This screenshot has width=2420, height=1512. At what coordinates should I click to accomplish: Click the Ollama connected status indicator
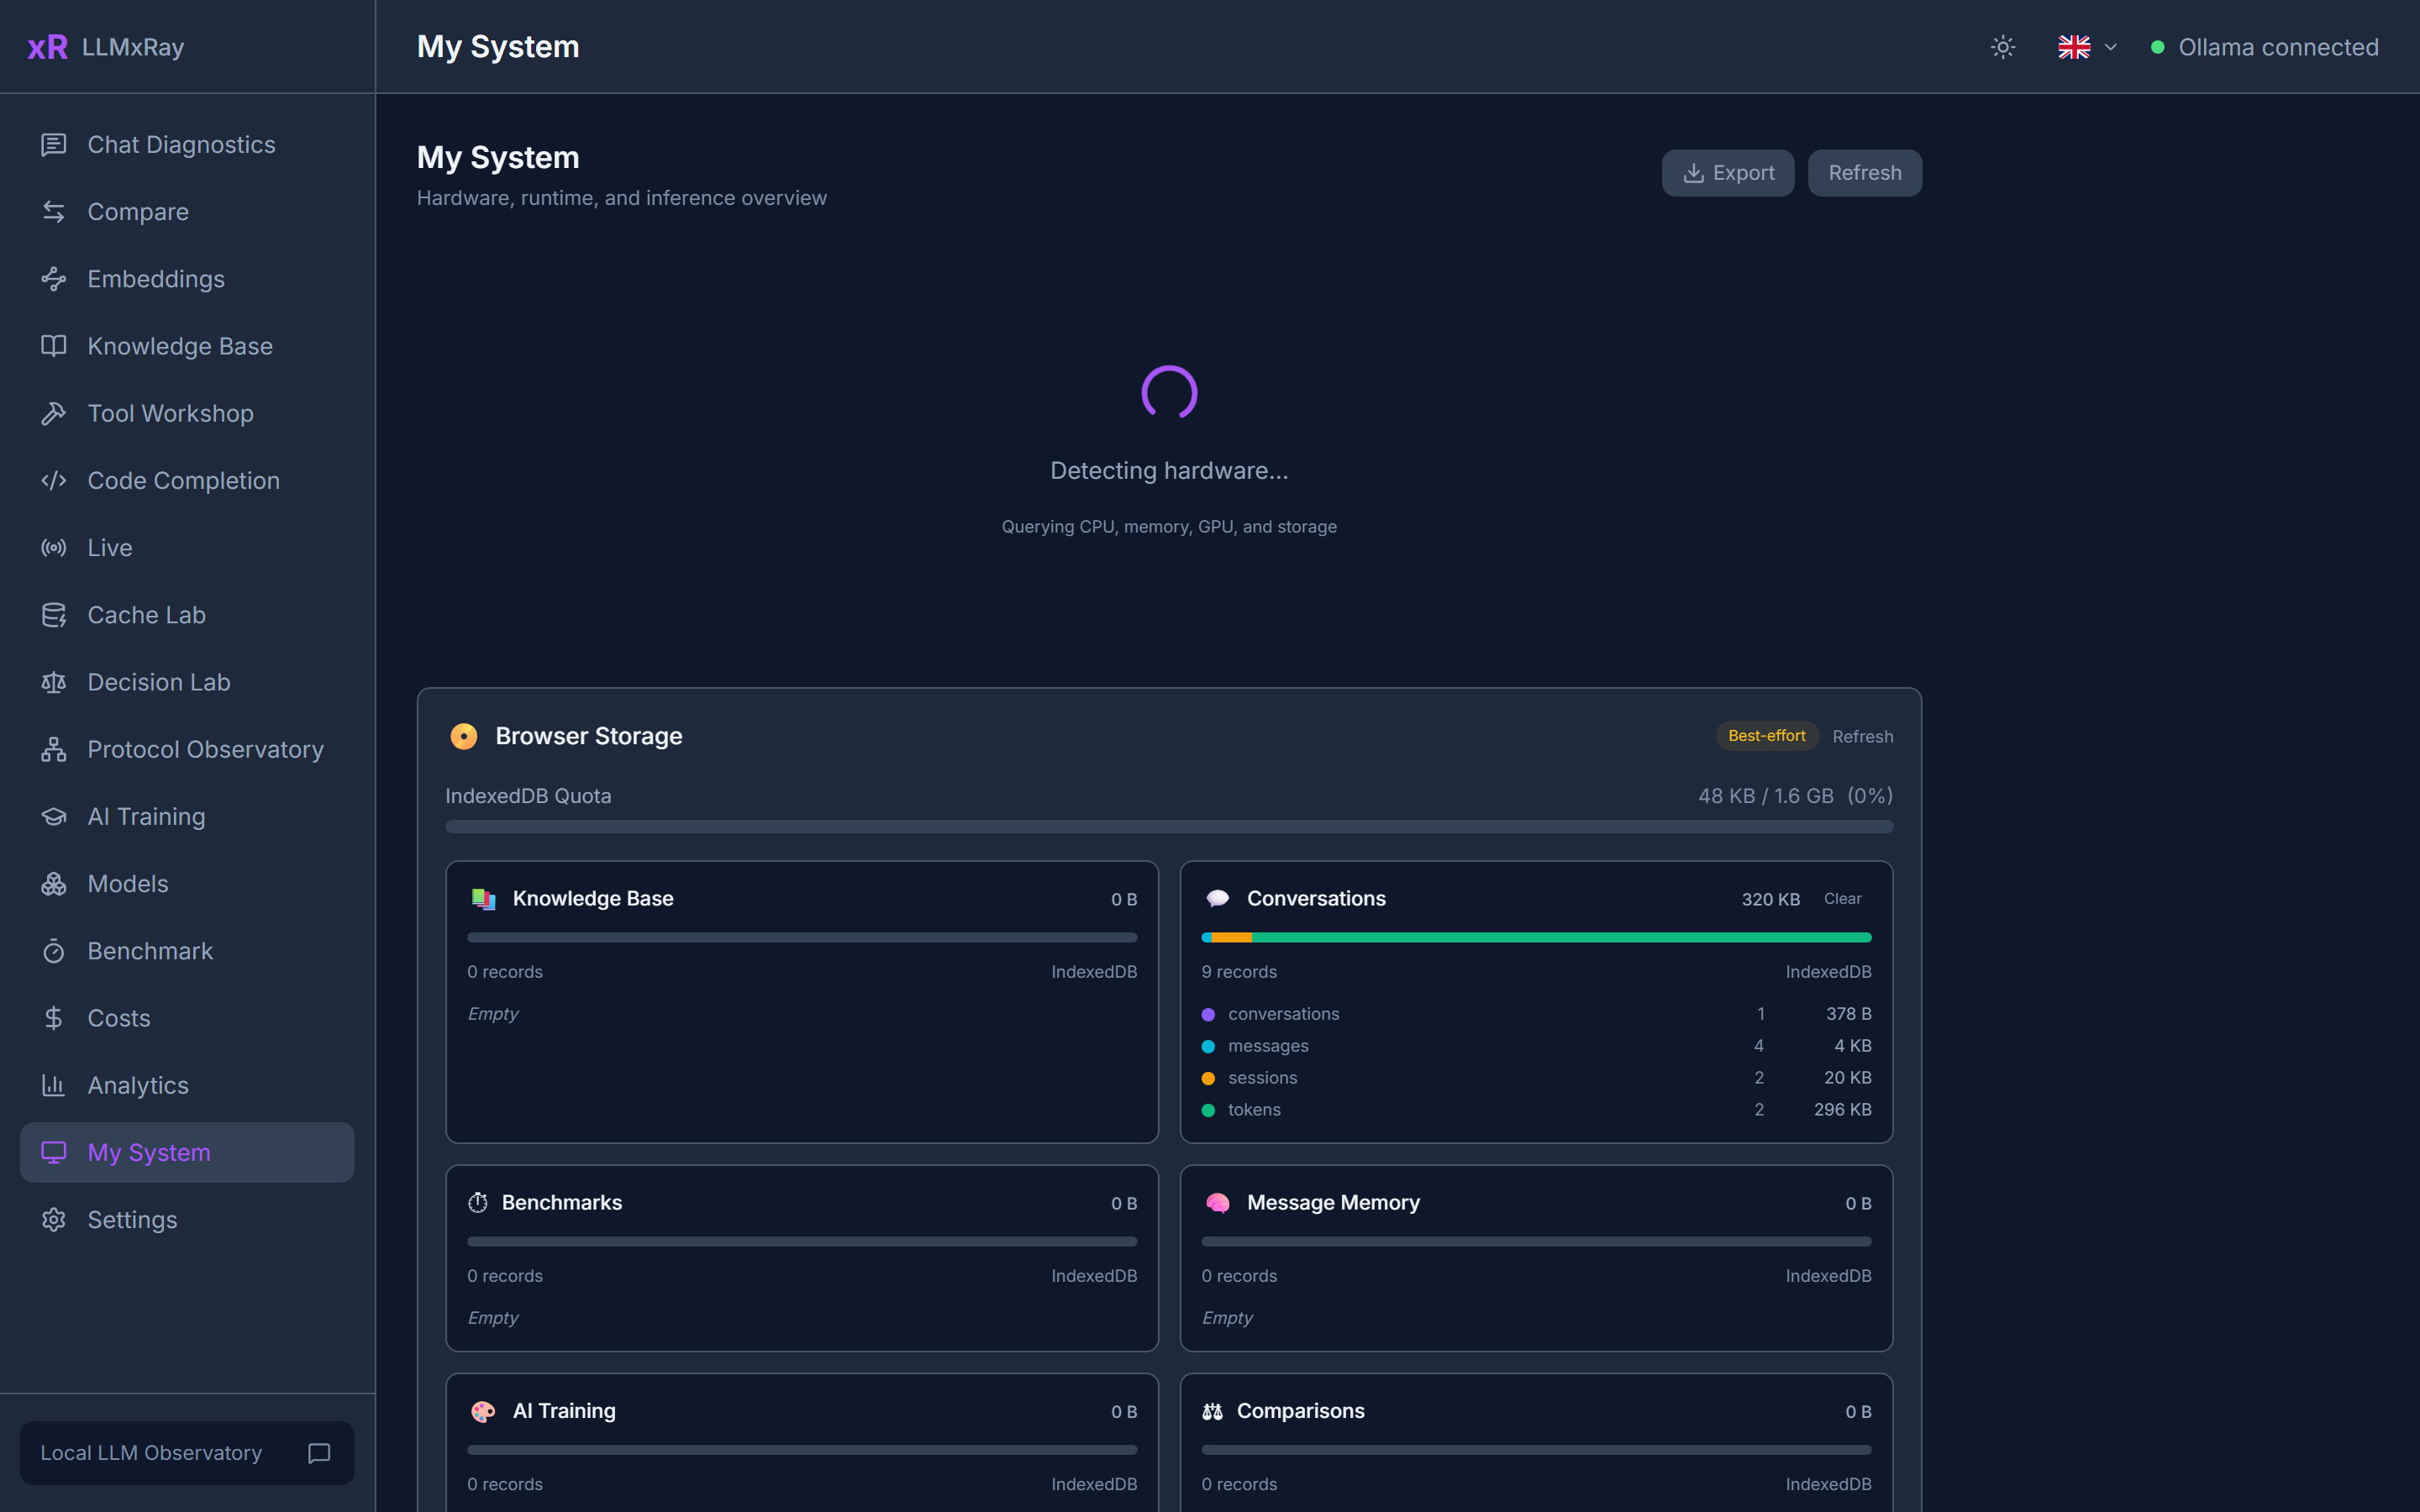coord(2265,47)
